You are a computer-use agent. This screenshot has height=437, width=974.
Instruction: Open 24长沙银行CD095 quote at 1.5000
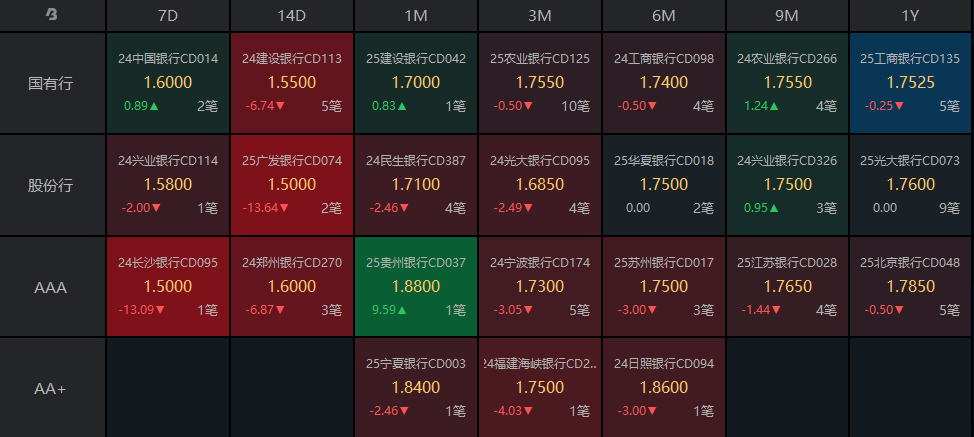(x=168, y=287)
